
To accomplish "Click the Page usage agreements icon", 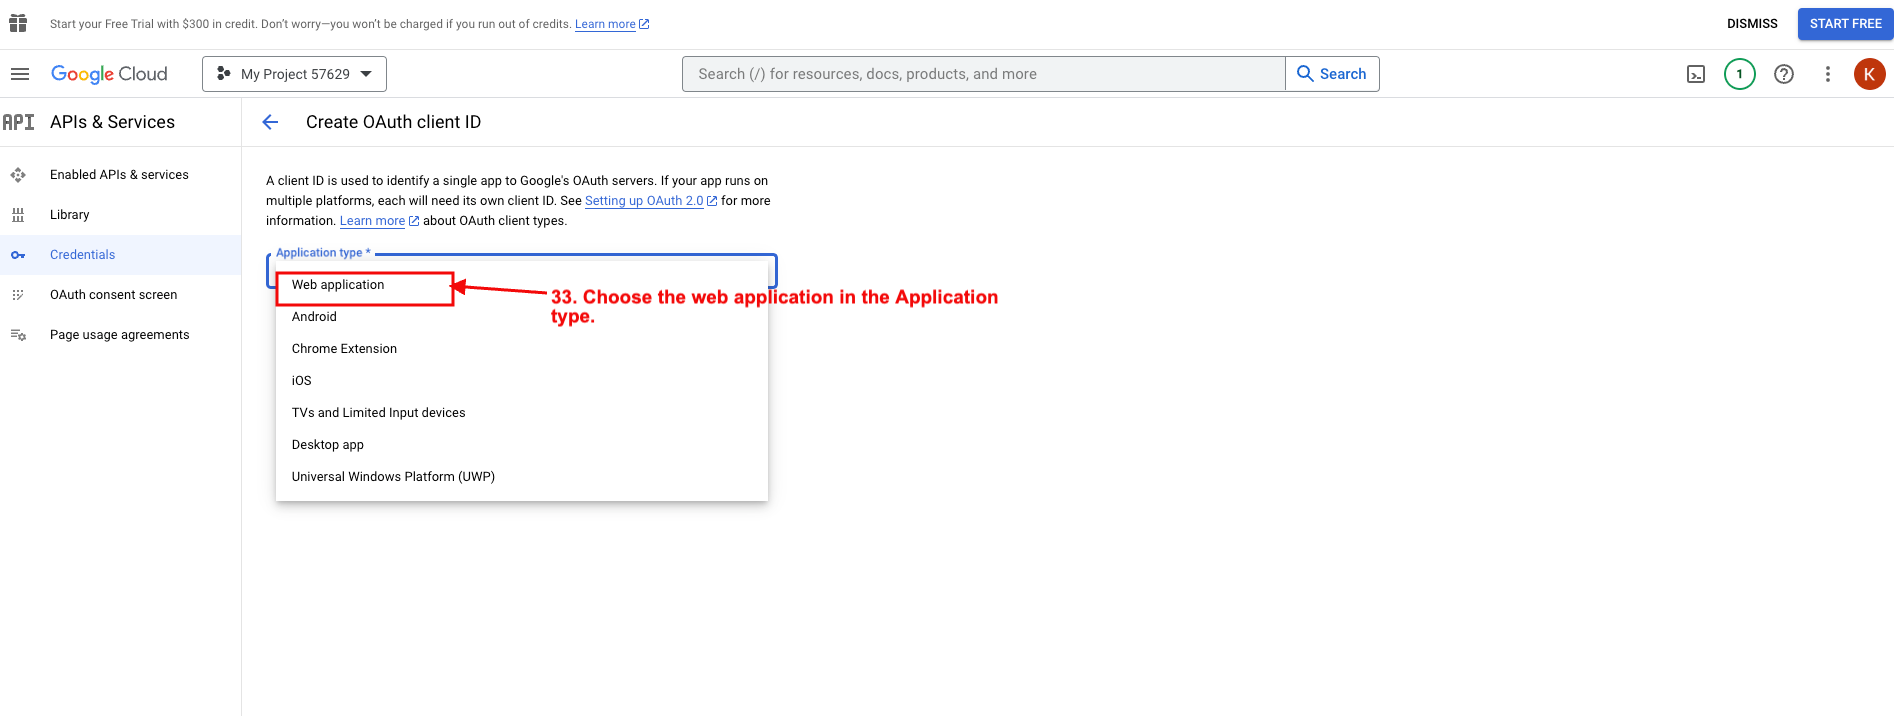I will click(18, 335).
